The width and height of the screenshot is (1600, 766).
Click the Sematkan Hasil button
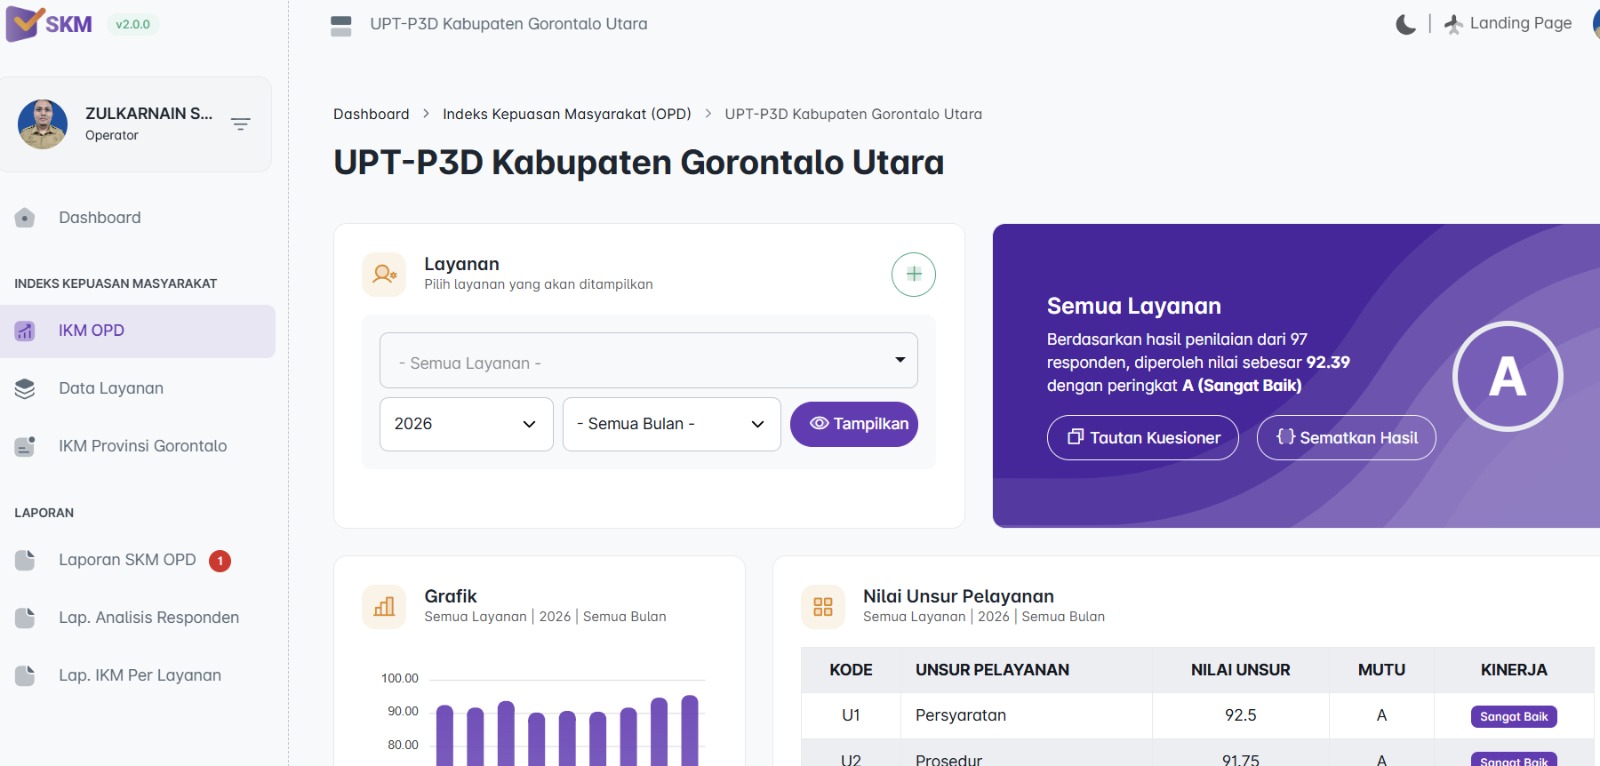1346,438
